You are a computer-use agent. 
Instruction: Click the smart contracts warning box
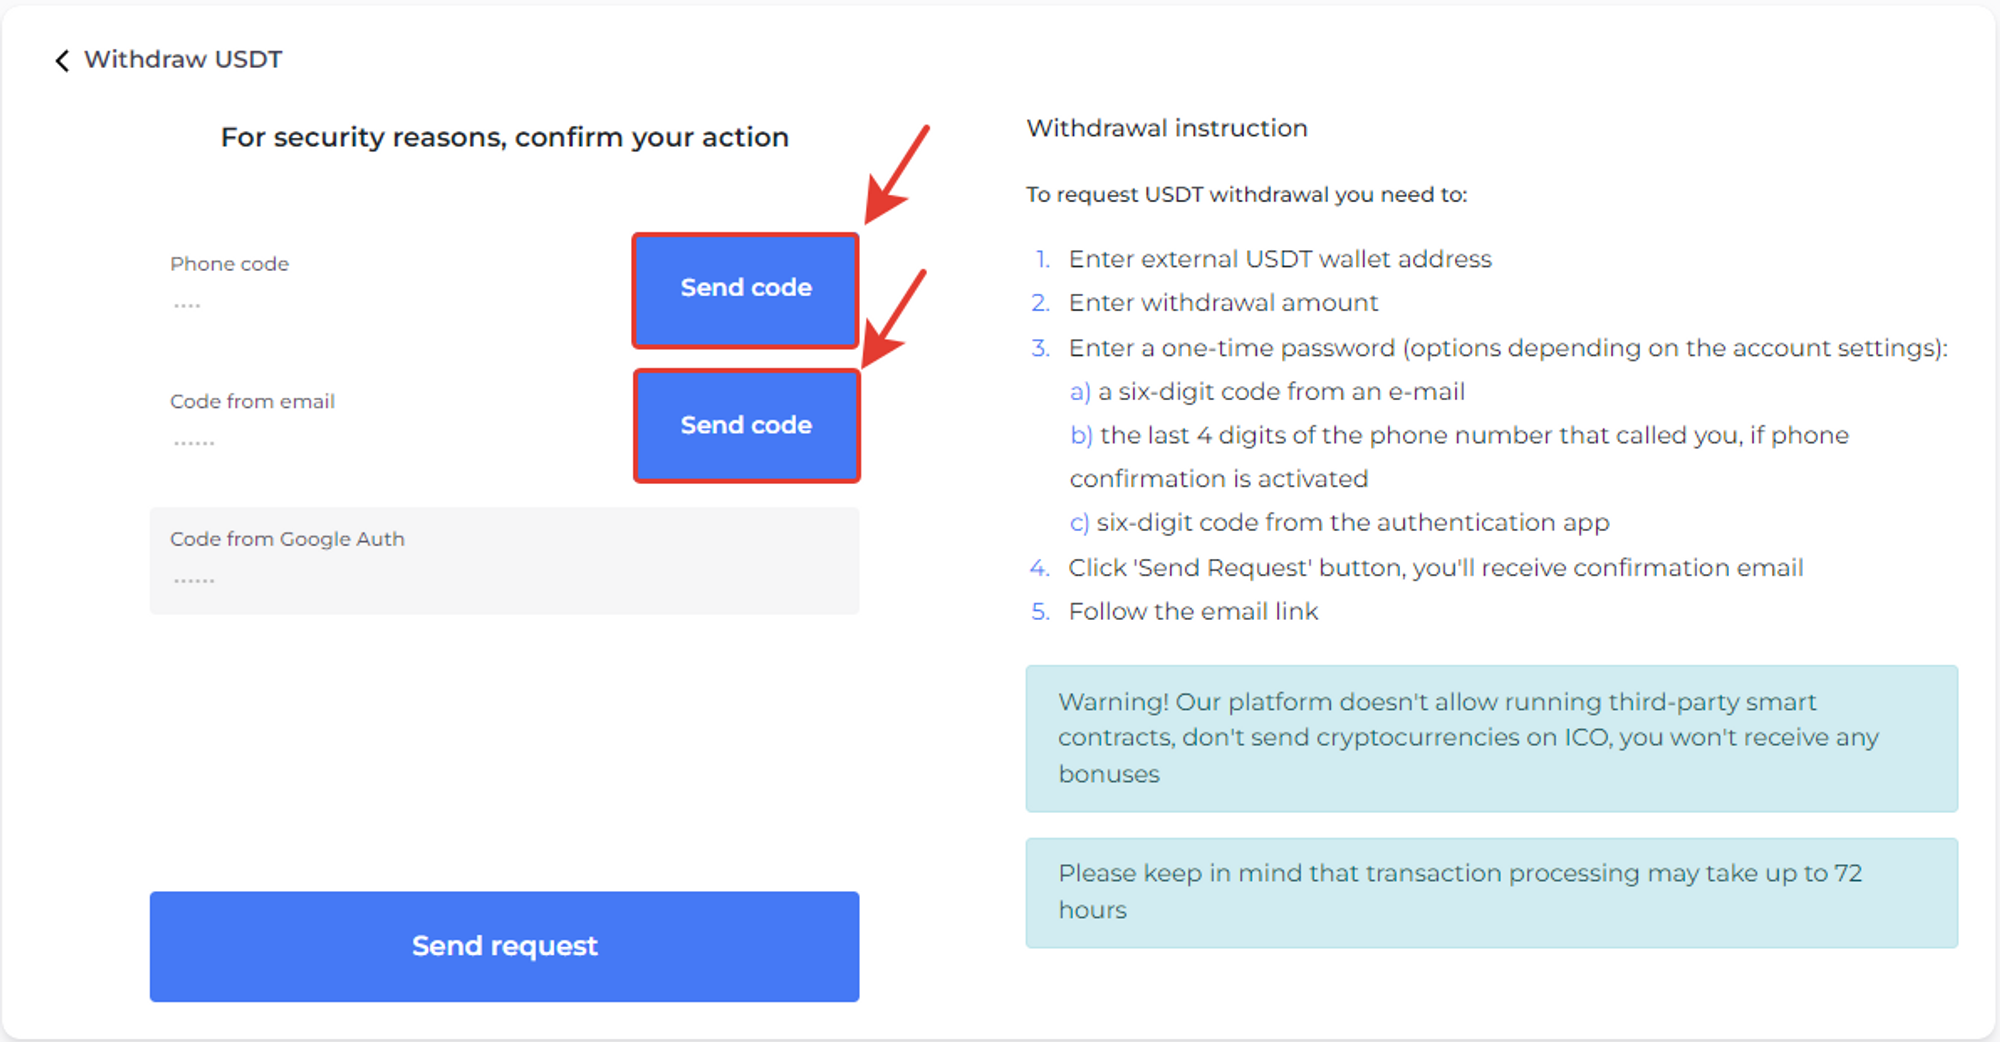pos(1491,738)
